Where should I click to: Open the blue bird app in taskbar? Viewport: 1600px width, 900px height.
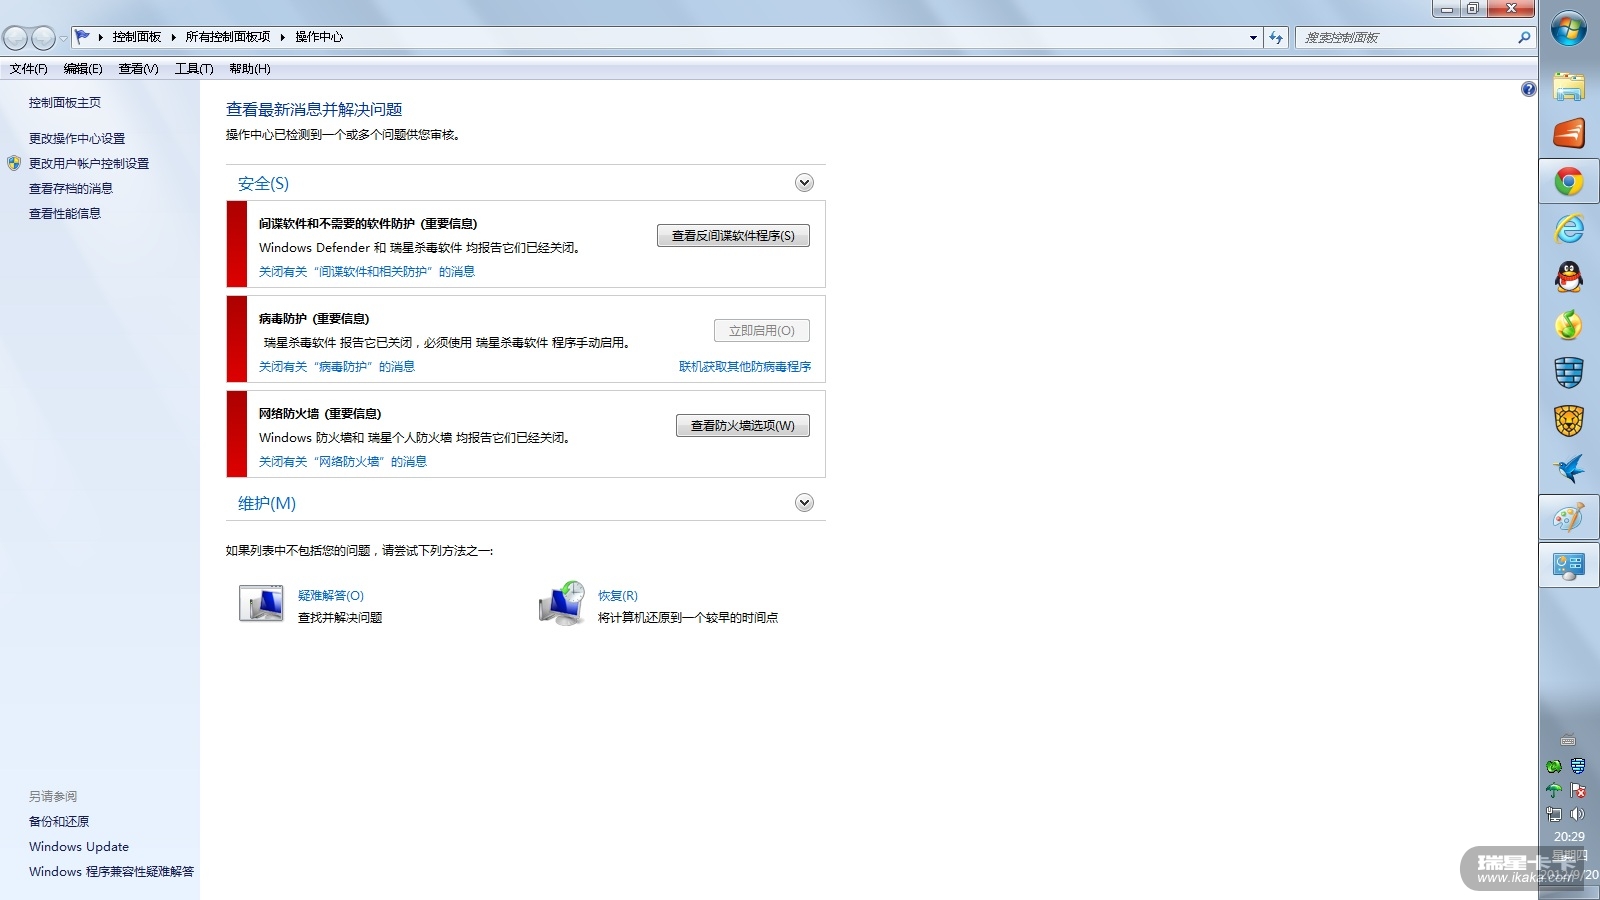1569,469
